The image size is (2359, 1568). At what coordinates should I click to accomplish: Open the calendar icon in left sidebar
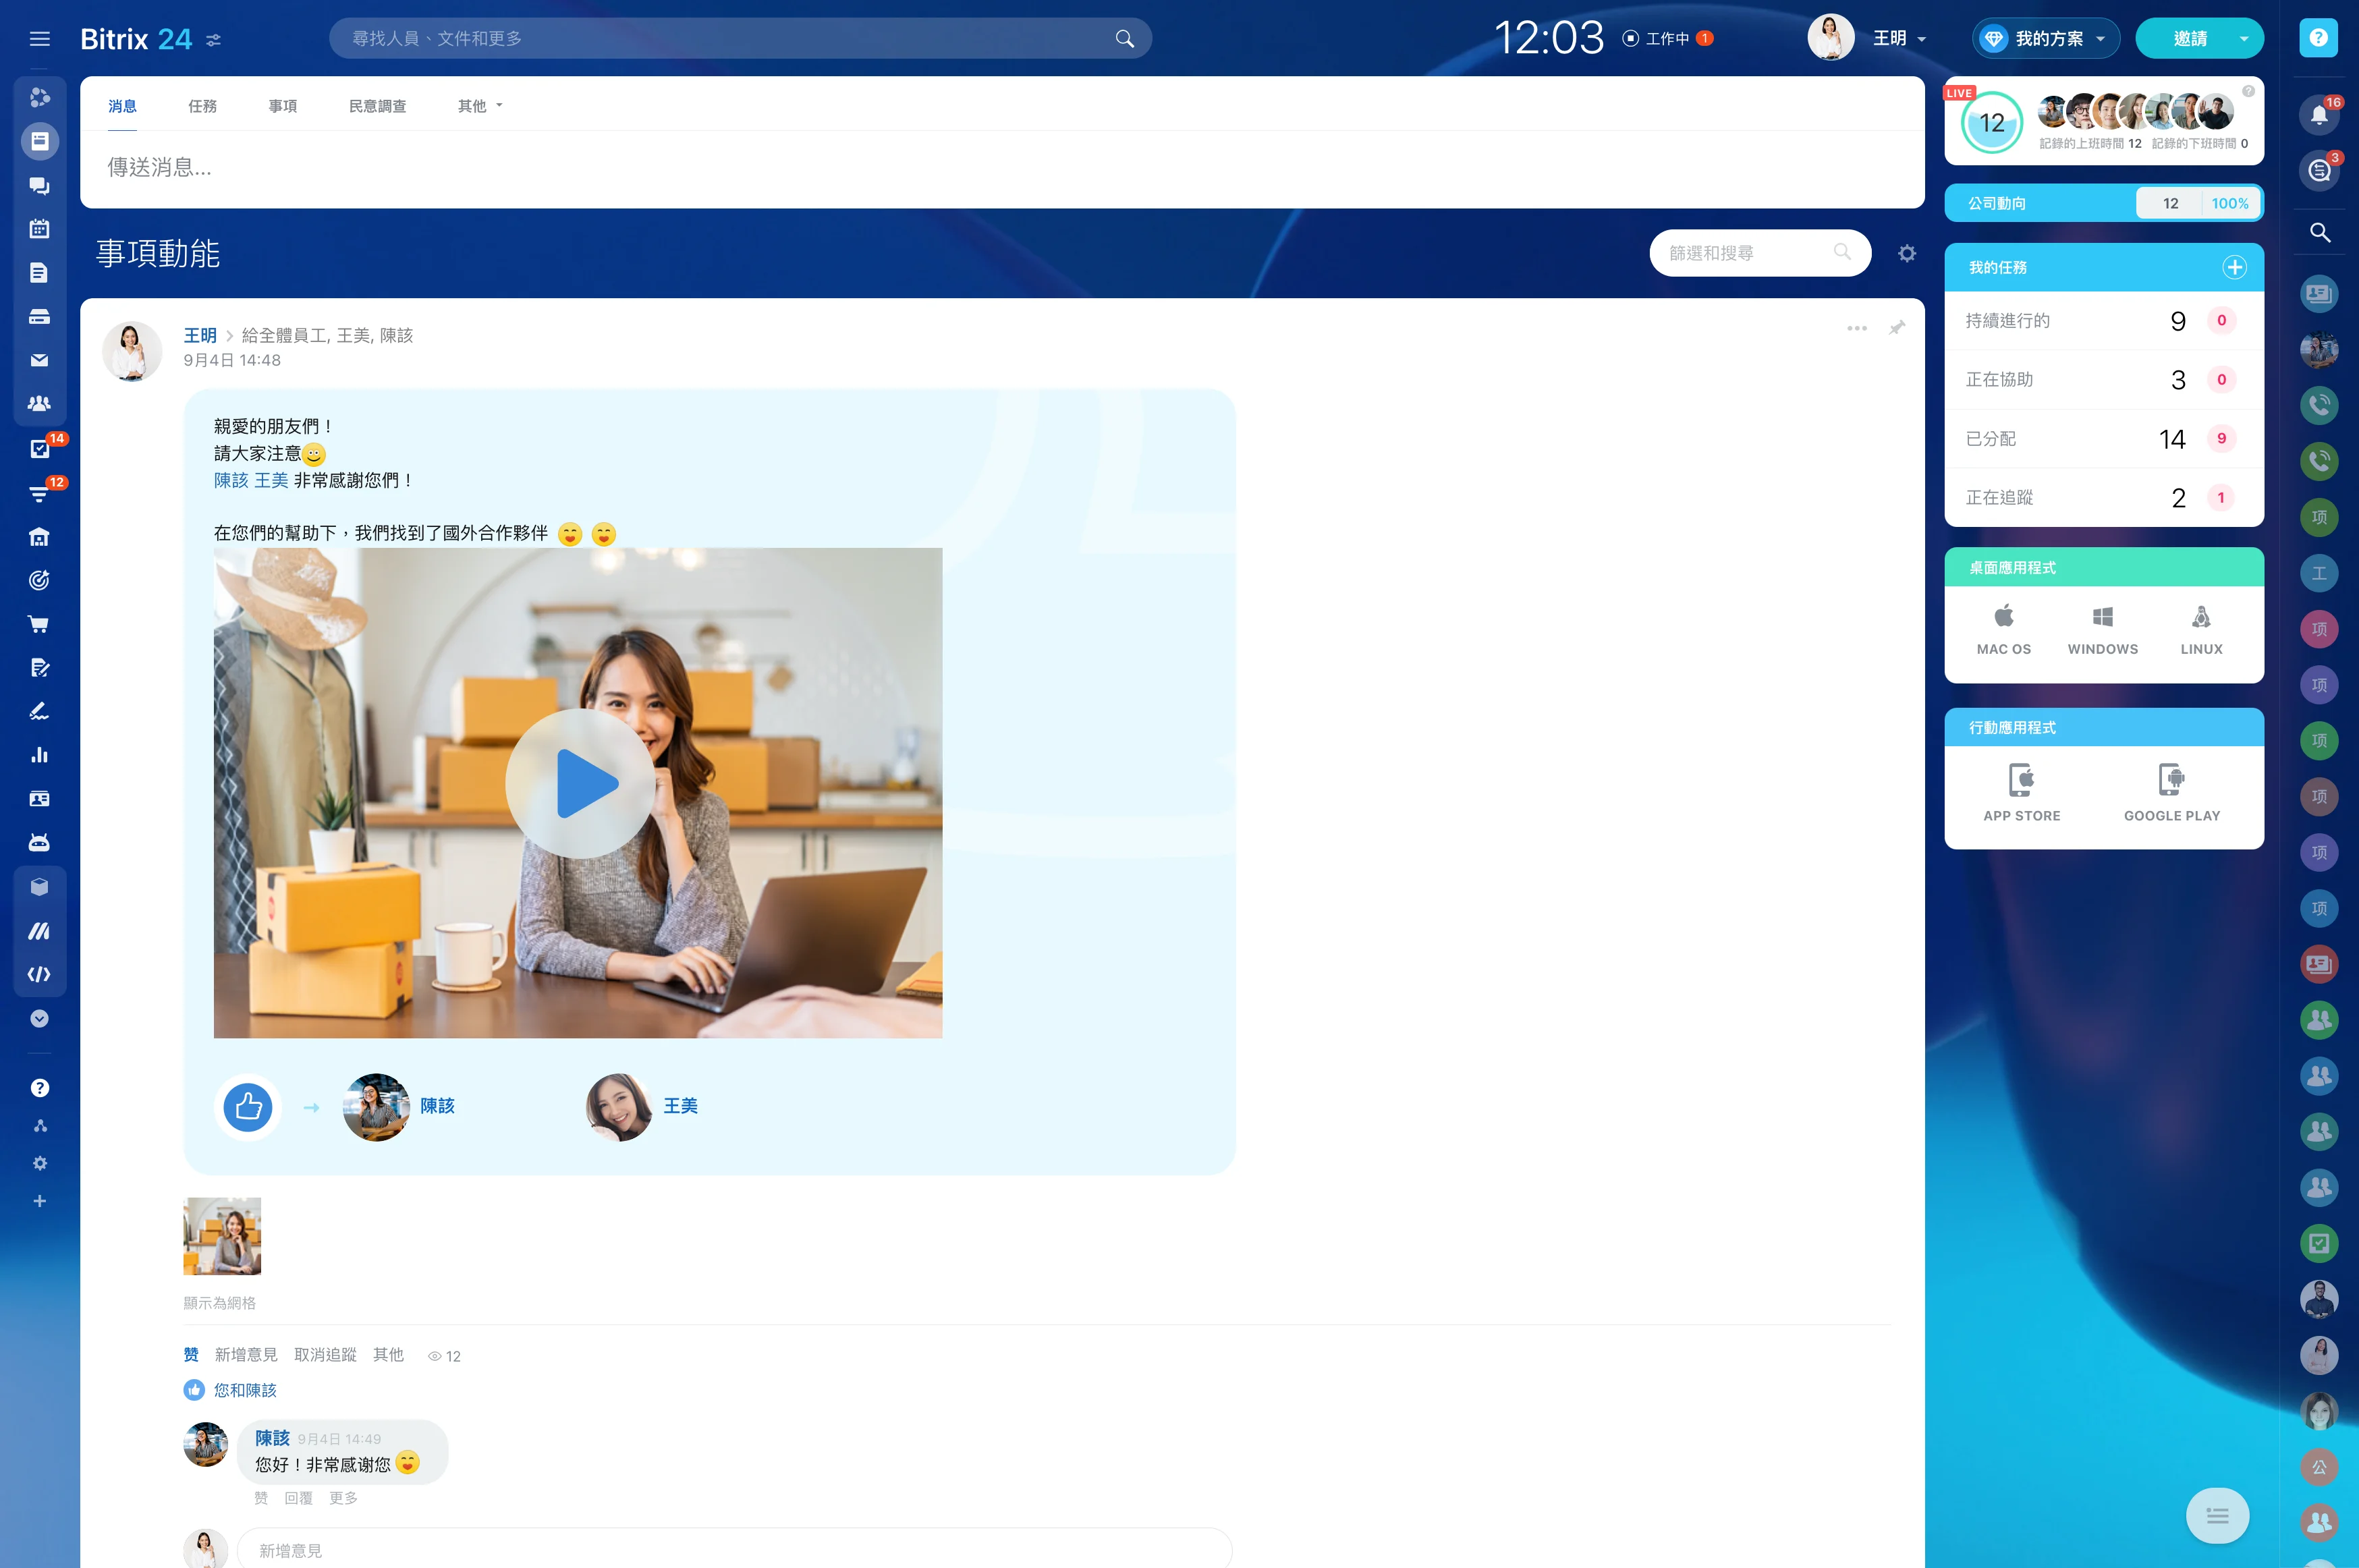click(x=39, y=229)
